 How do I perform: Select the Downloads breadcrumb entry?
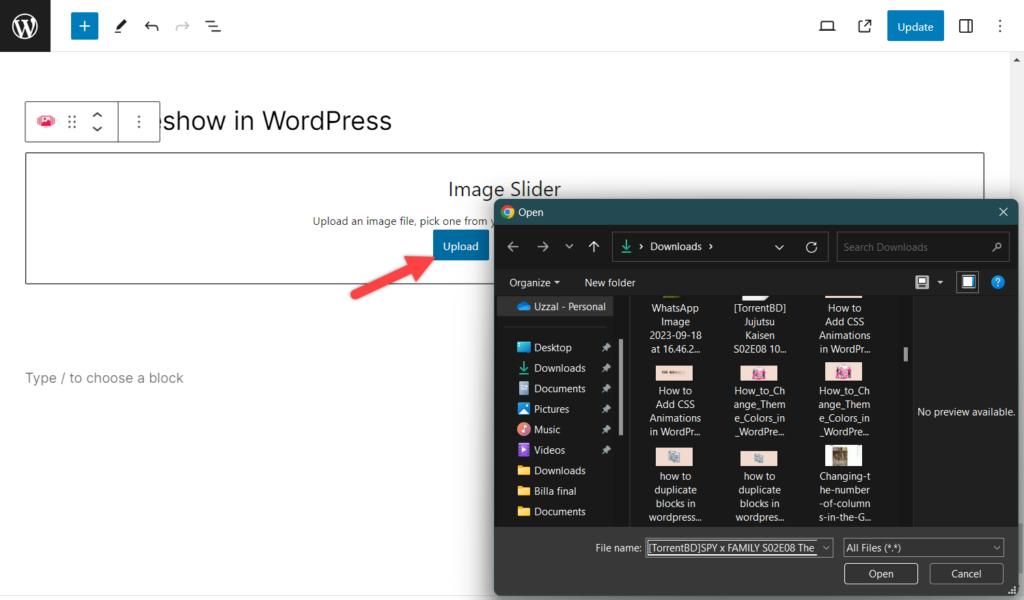coord(676,246)
